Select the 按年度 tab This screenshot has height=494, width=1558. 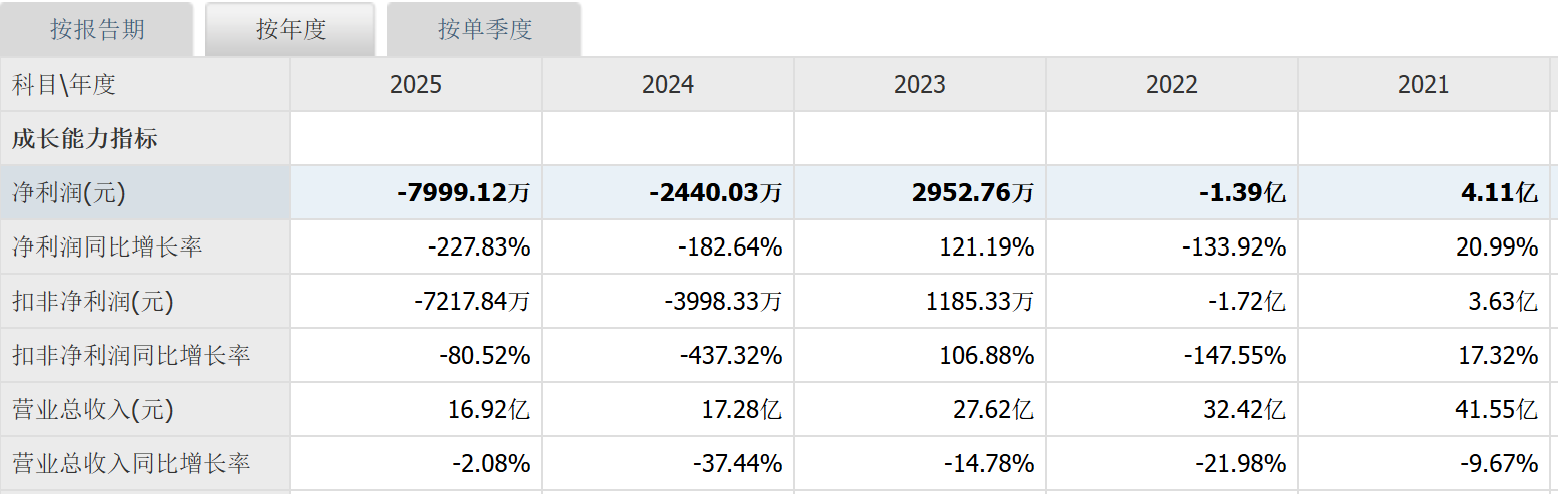(x=290, y=29)
